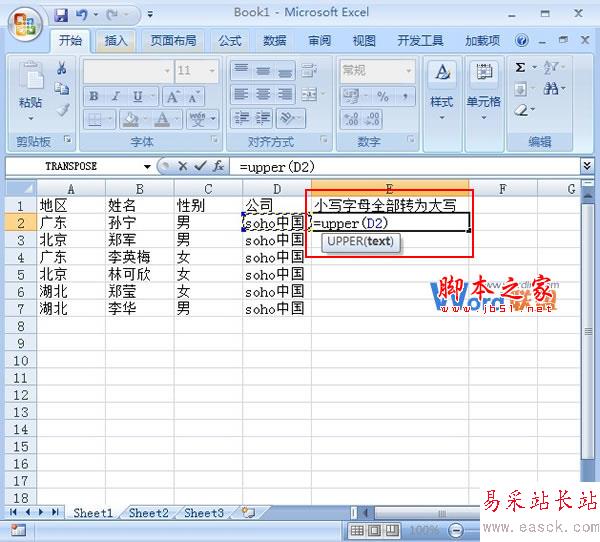Open the Styles (样式) gallery
The image size is (600, 542).
[x=442, y=90]
